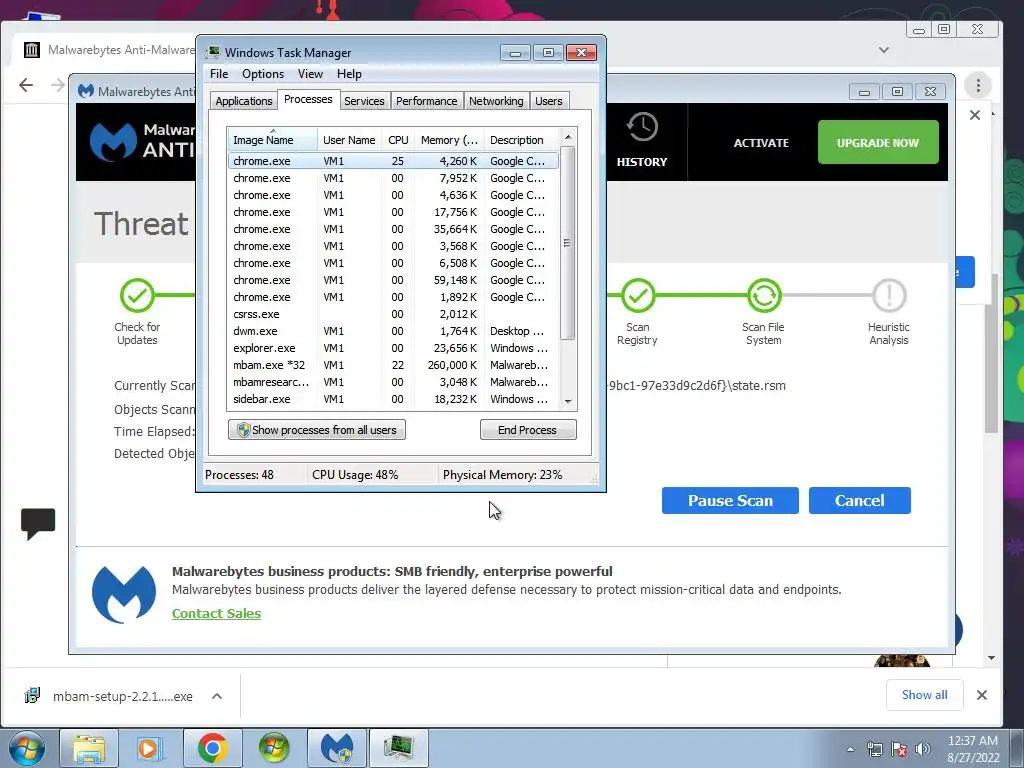Expand mbam-setup download options chevron
The image size is (1024, 768).
click(217, 696)
